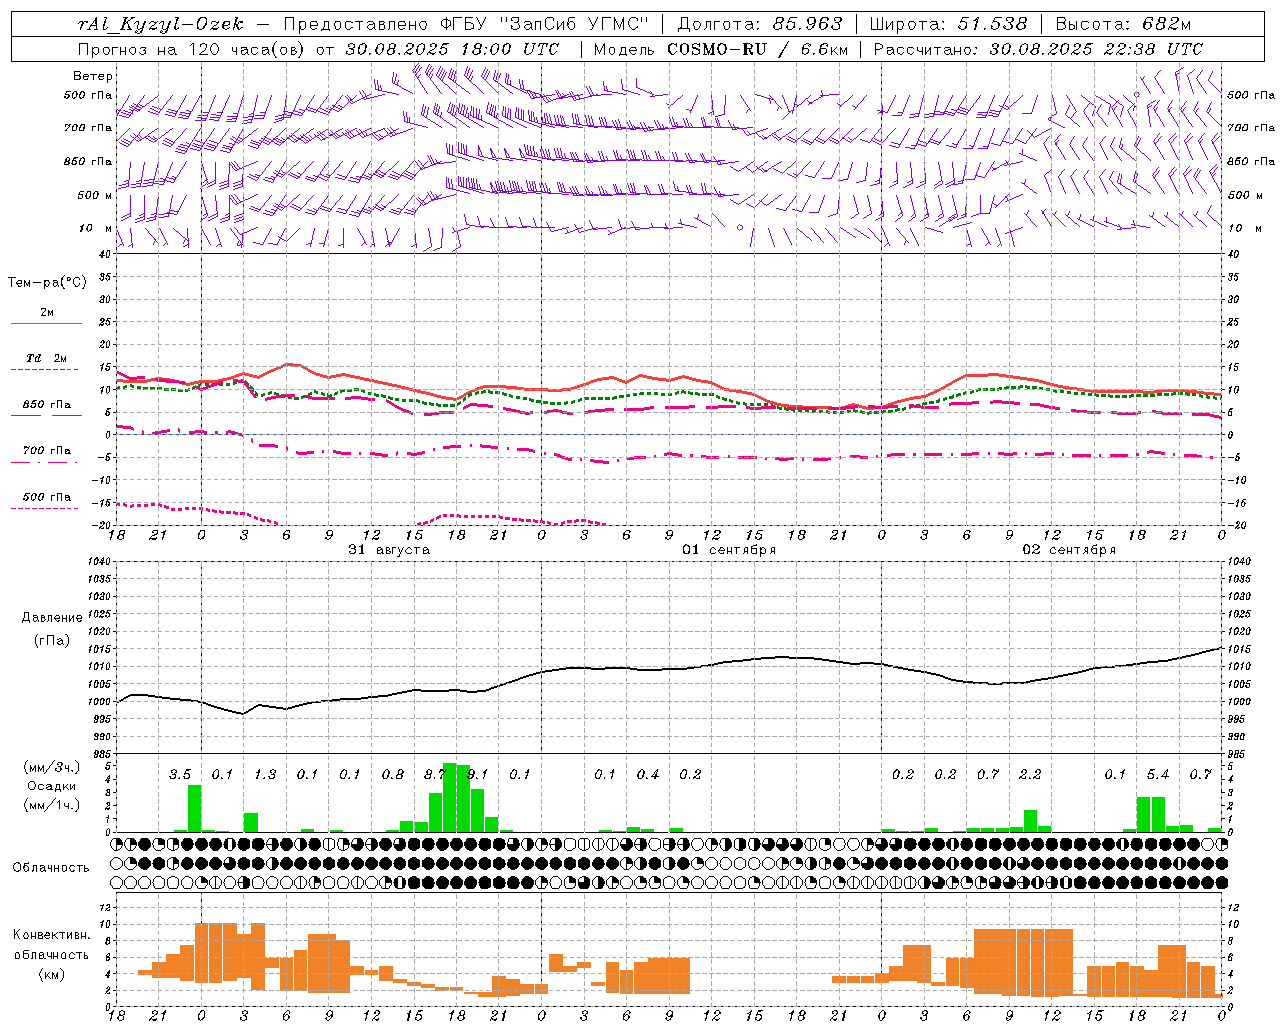Viewport: 1280px width, 1024px height.
Task: Click the red line sample under 2м legend
Action: [x=47, y=323]
